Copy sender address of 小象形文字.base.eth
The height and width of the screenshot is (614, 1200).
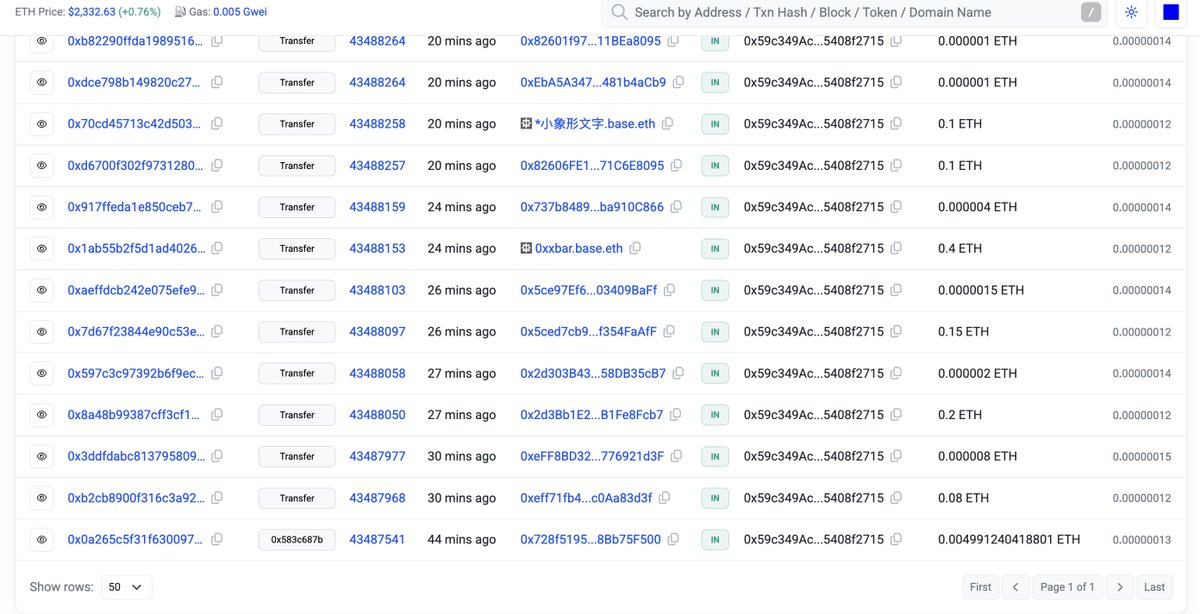[668, 124]
